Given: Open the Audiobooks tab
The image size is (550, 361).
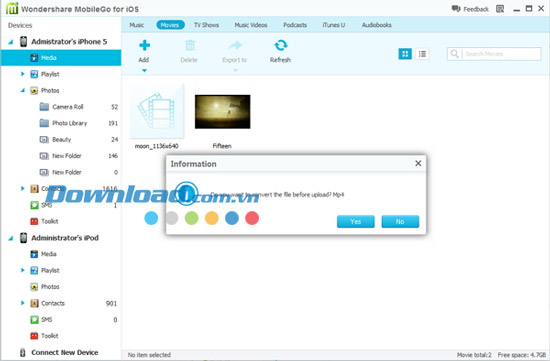Looking at the screenshot, I should tap(376, 25).
